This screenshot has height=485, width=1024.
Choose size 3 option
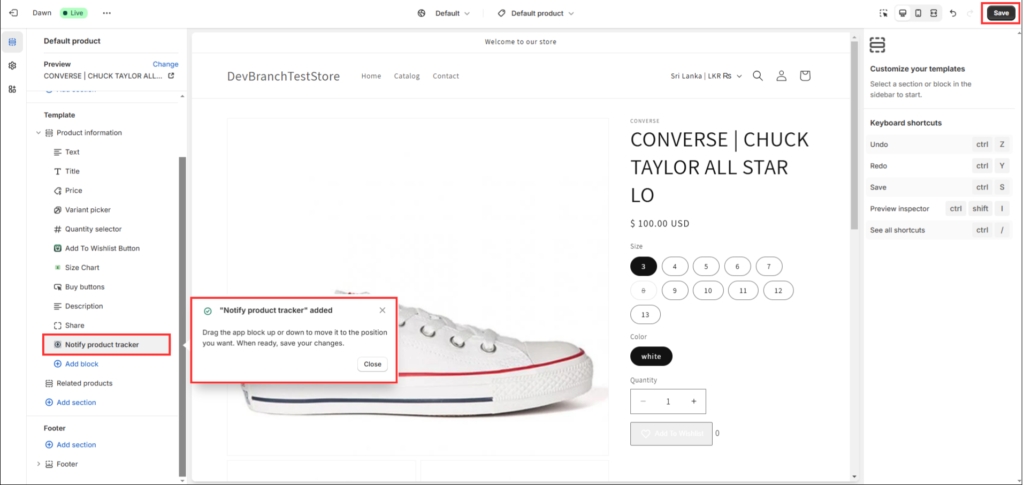(643, 266)
